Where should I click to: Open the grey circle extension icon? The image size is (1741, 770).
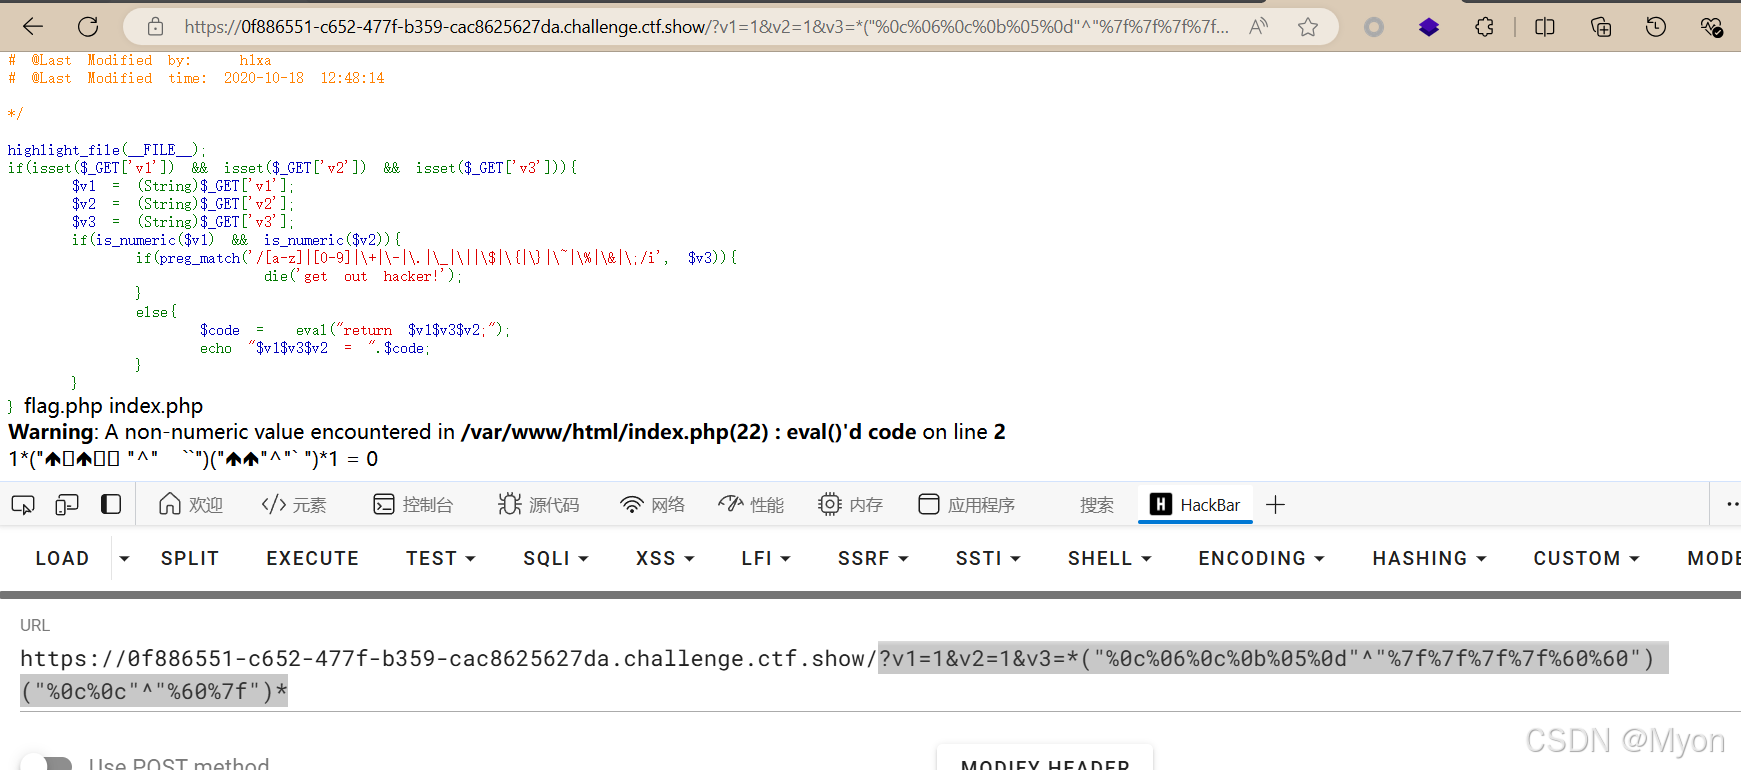tap(1374, 27)
